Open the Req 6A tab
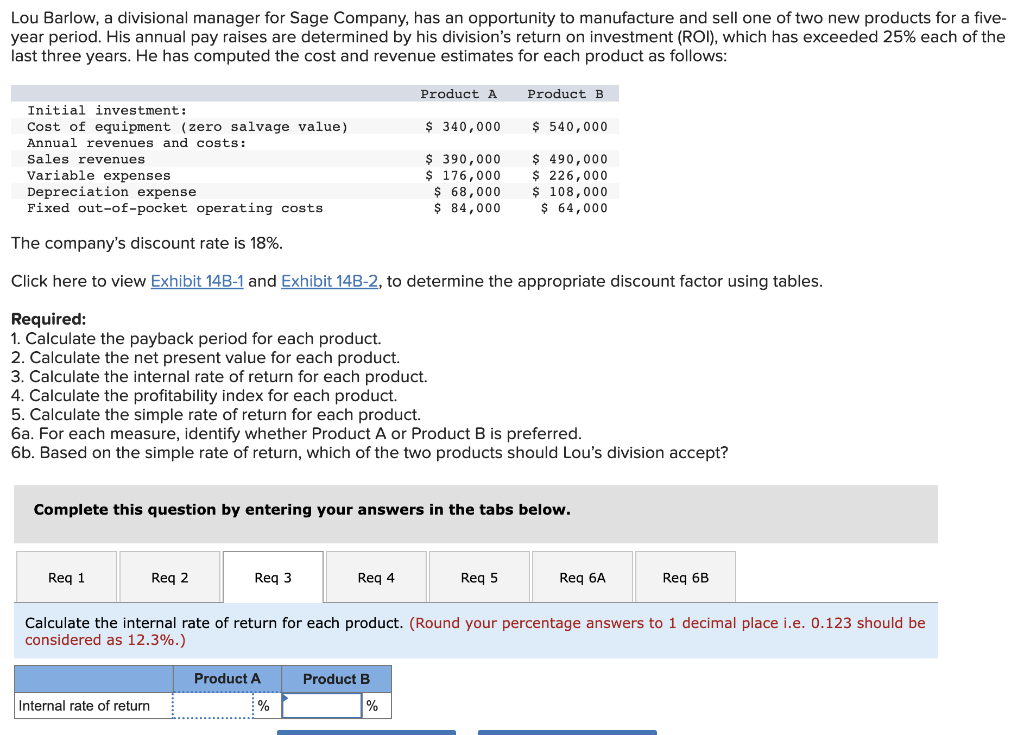 click(581, 576)
